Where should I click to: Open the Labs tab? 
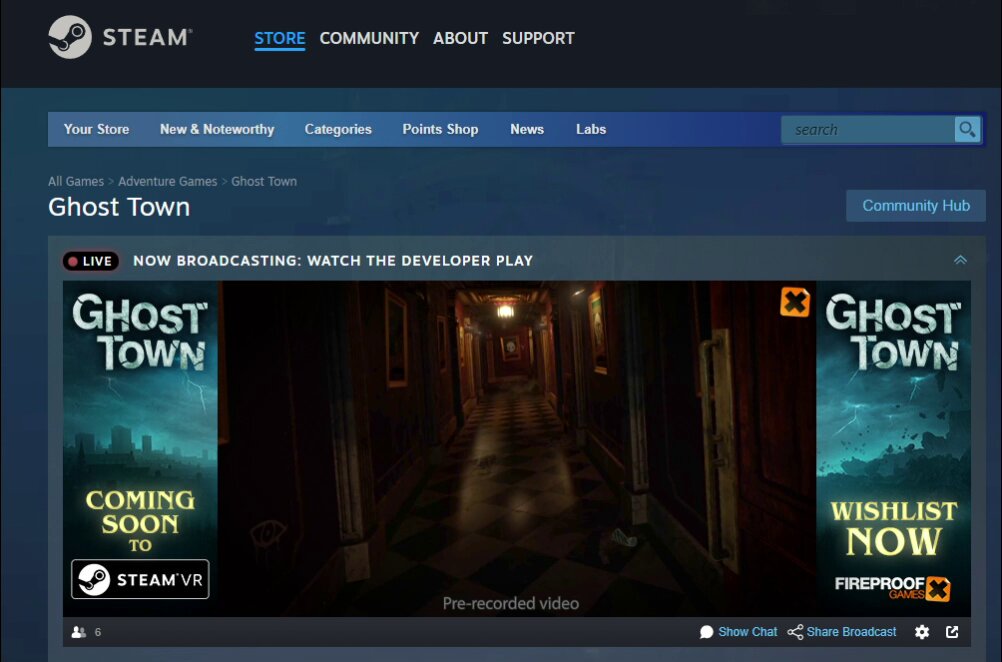click(x=591, y=129)
